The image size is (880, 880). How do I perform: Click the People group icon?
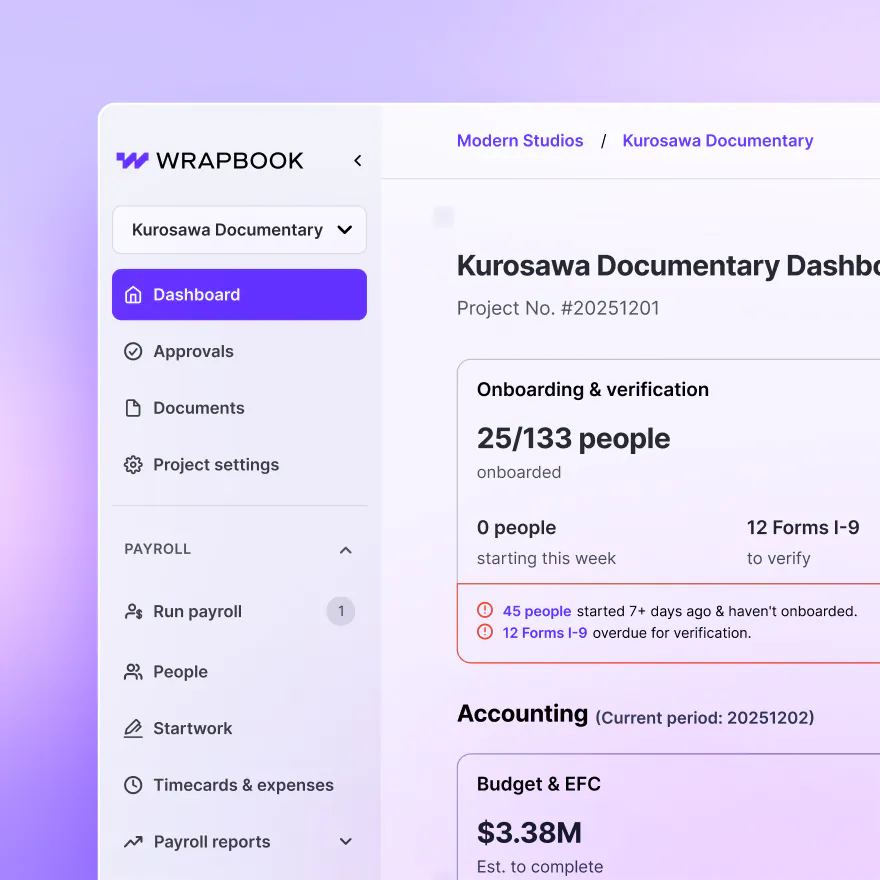click(x=133, y=672)
